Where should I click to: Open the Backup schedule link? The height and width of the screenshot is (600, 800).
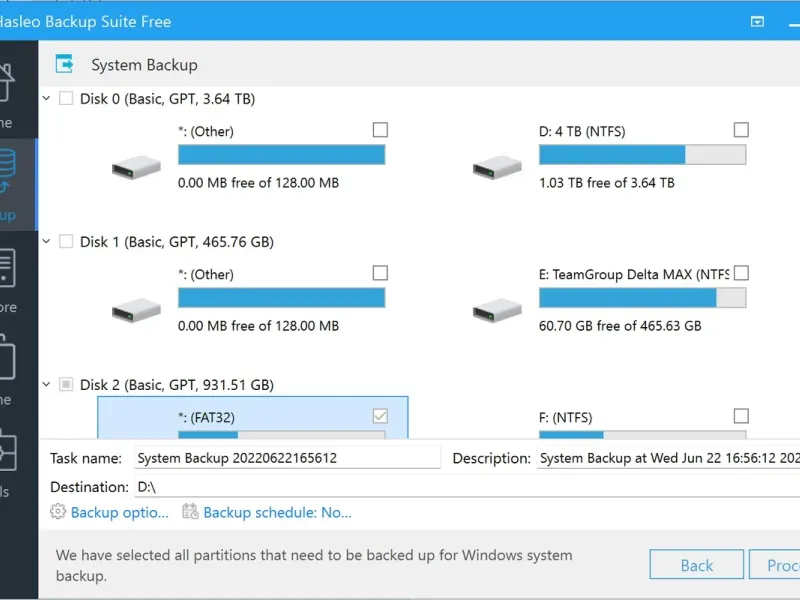(x=277, y=512)
